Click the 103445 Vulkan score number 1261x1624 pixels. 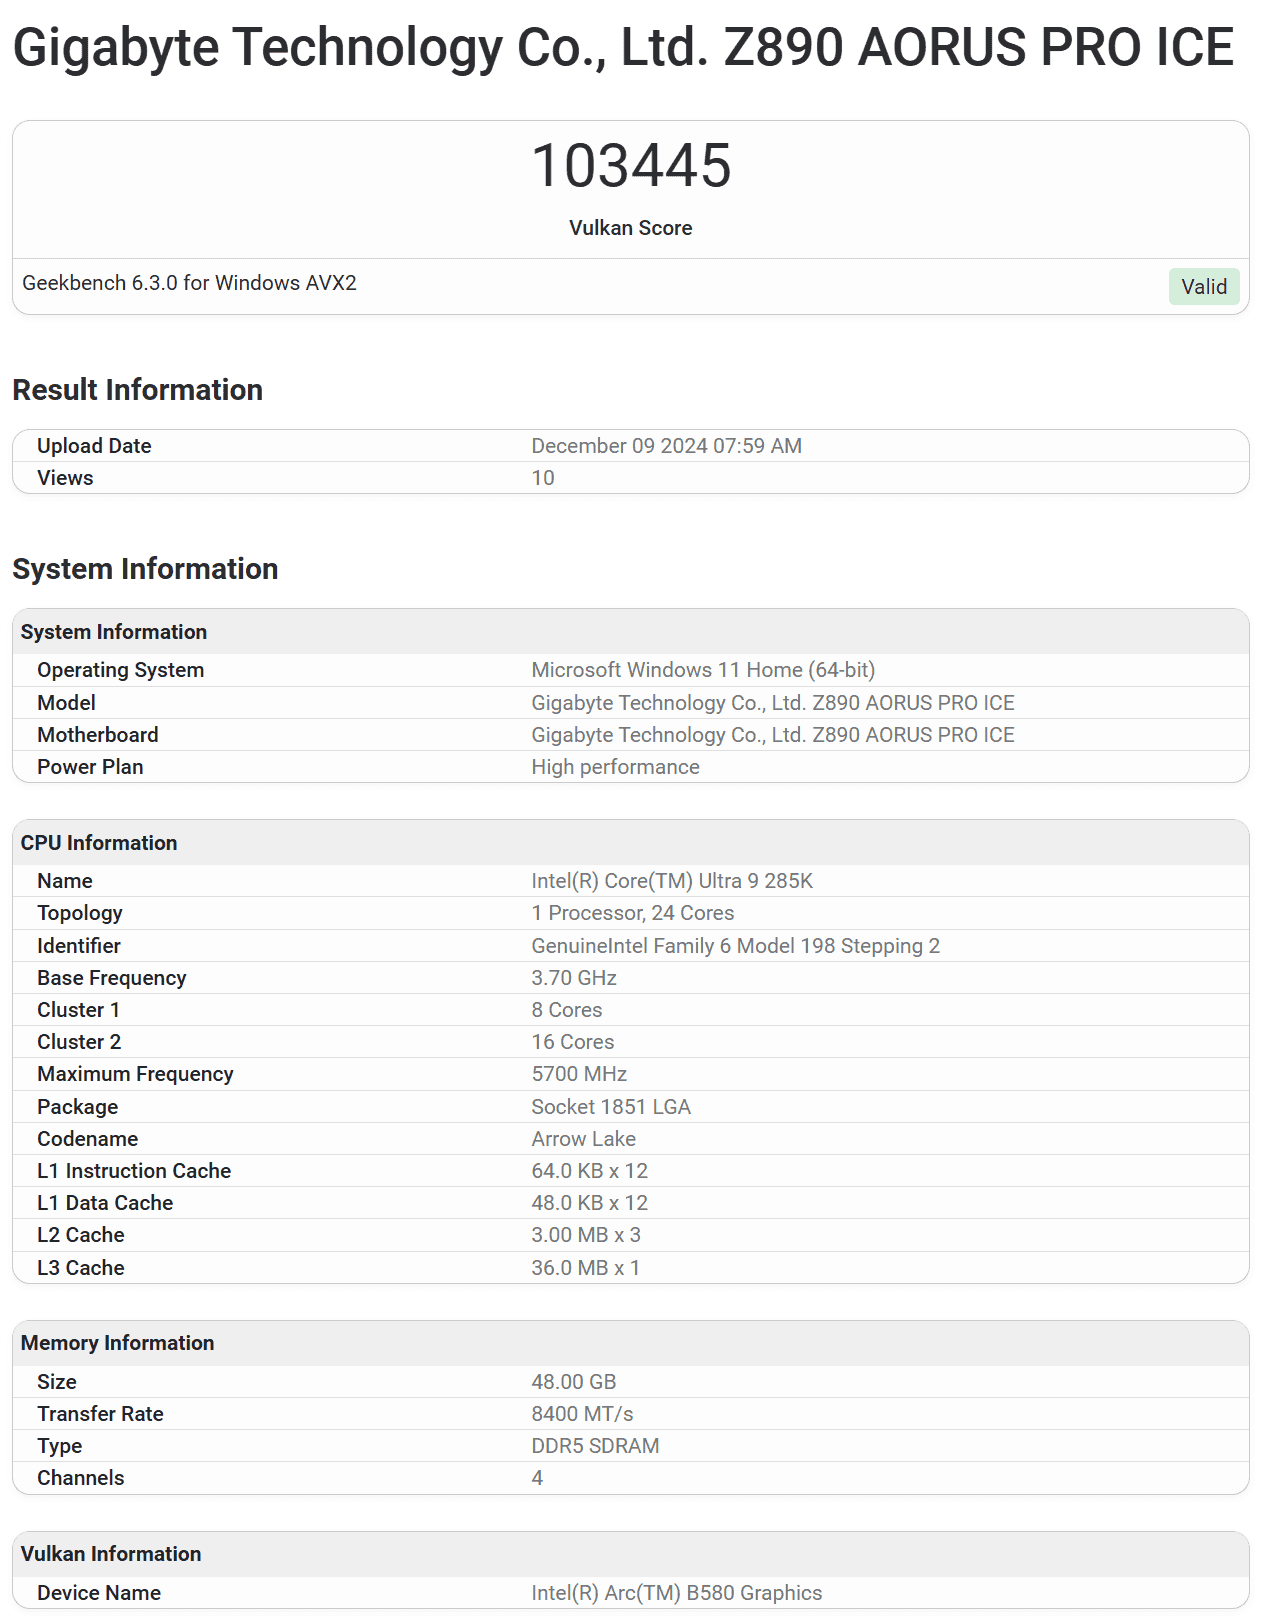[x=631, y=166]
